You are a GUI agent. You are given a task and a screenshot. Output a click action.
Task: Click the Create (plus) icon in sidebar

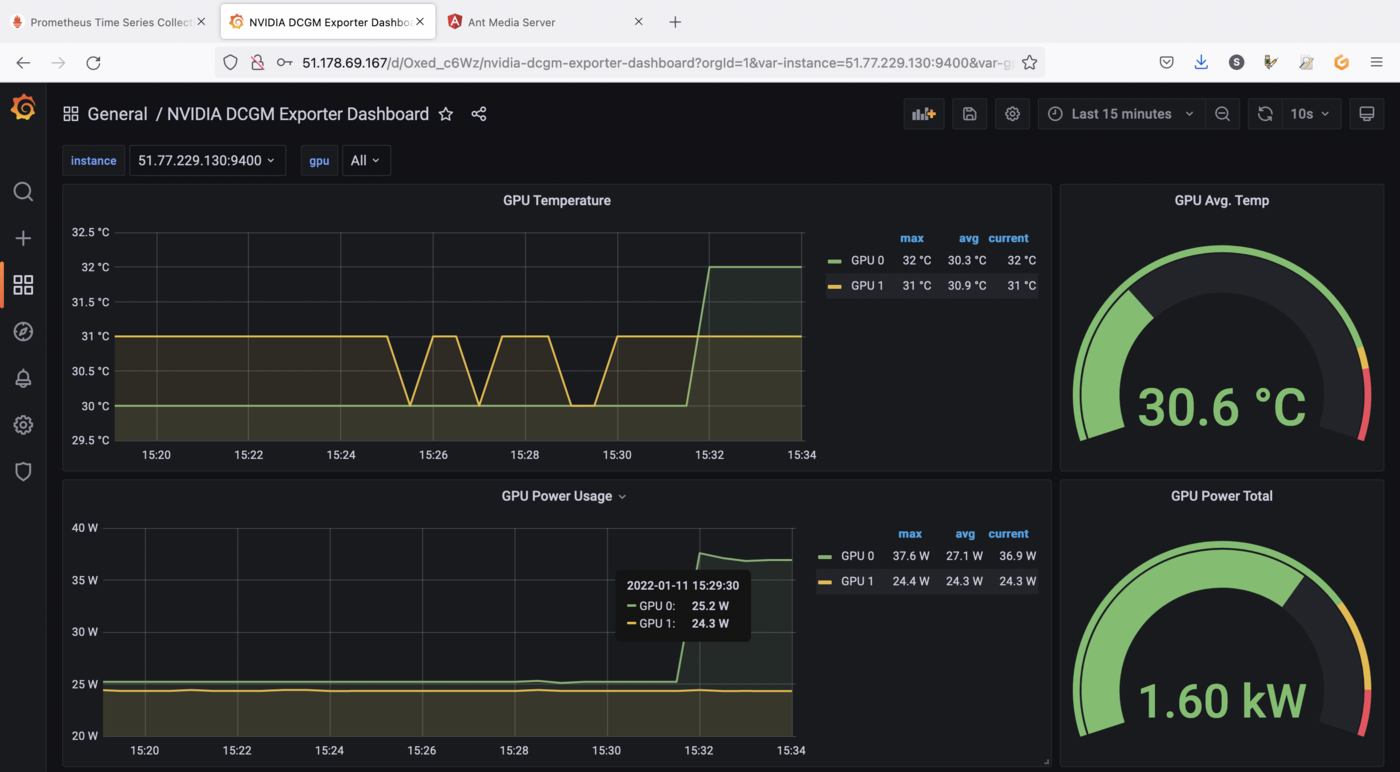[x=23, y=238]
